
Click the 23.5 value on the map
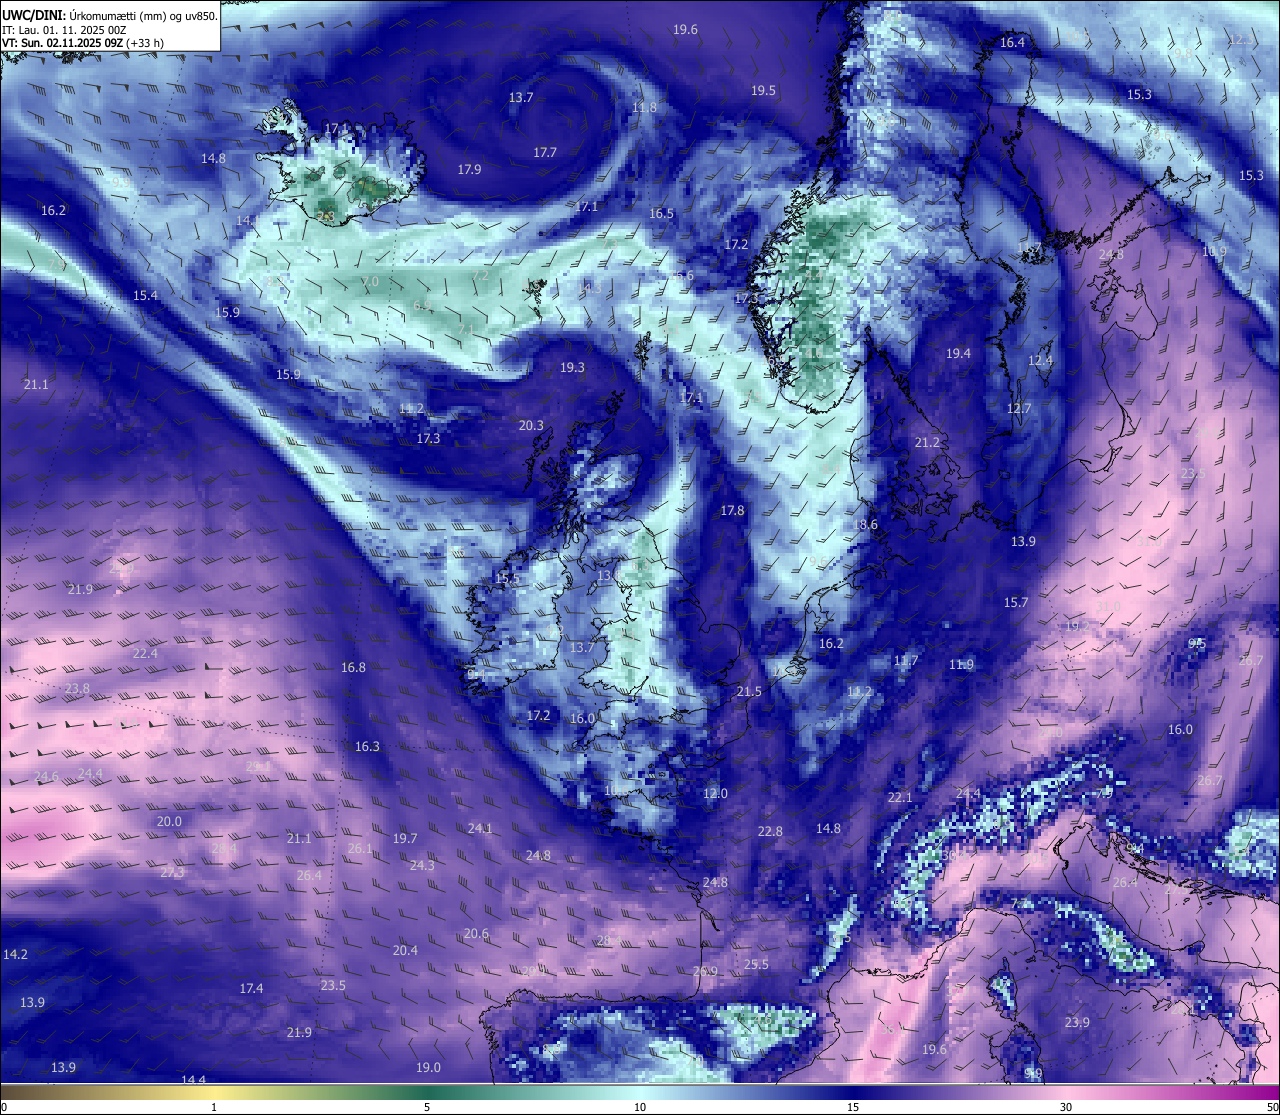tap(333, 985)
